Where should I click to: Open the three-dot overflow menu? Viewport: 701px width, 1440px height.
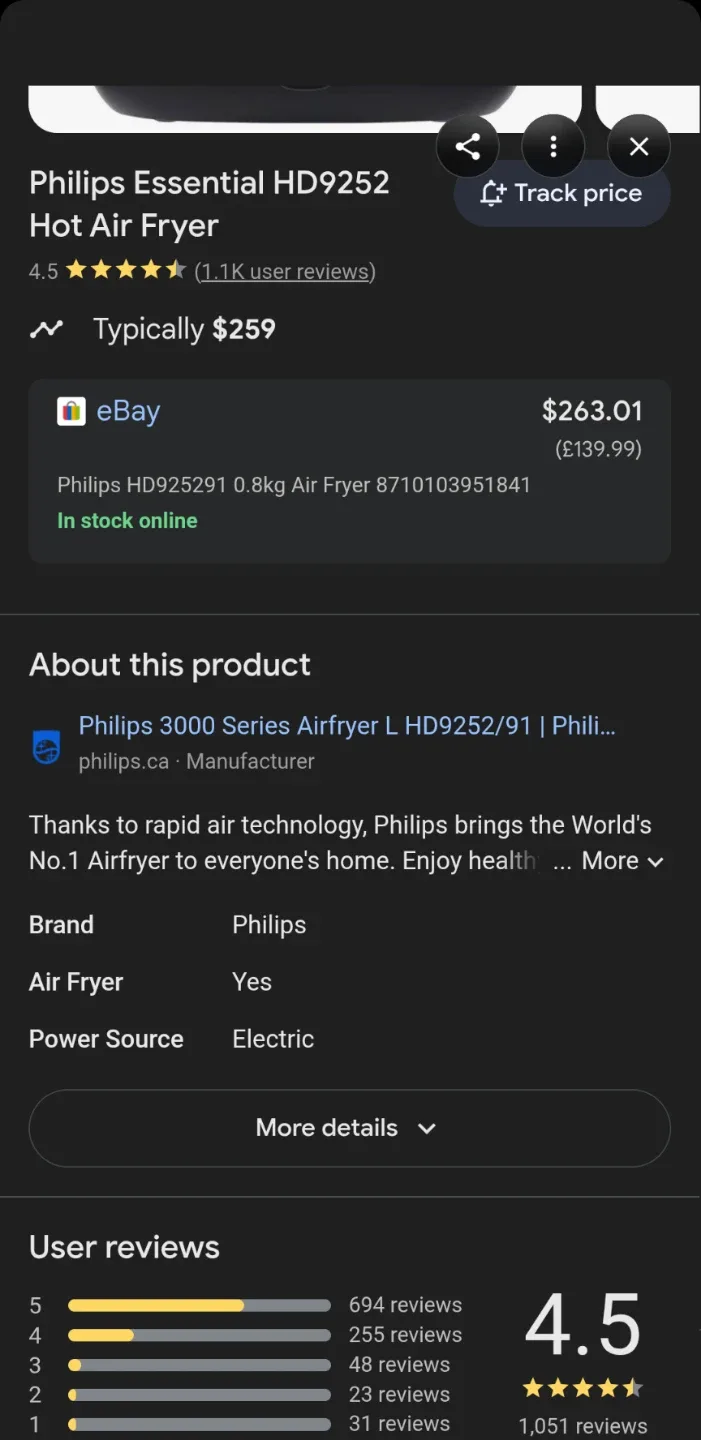553,146
